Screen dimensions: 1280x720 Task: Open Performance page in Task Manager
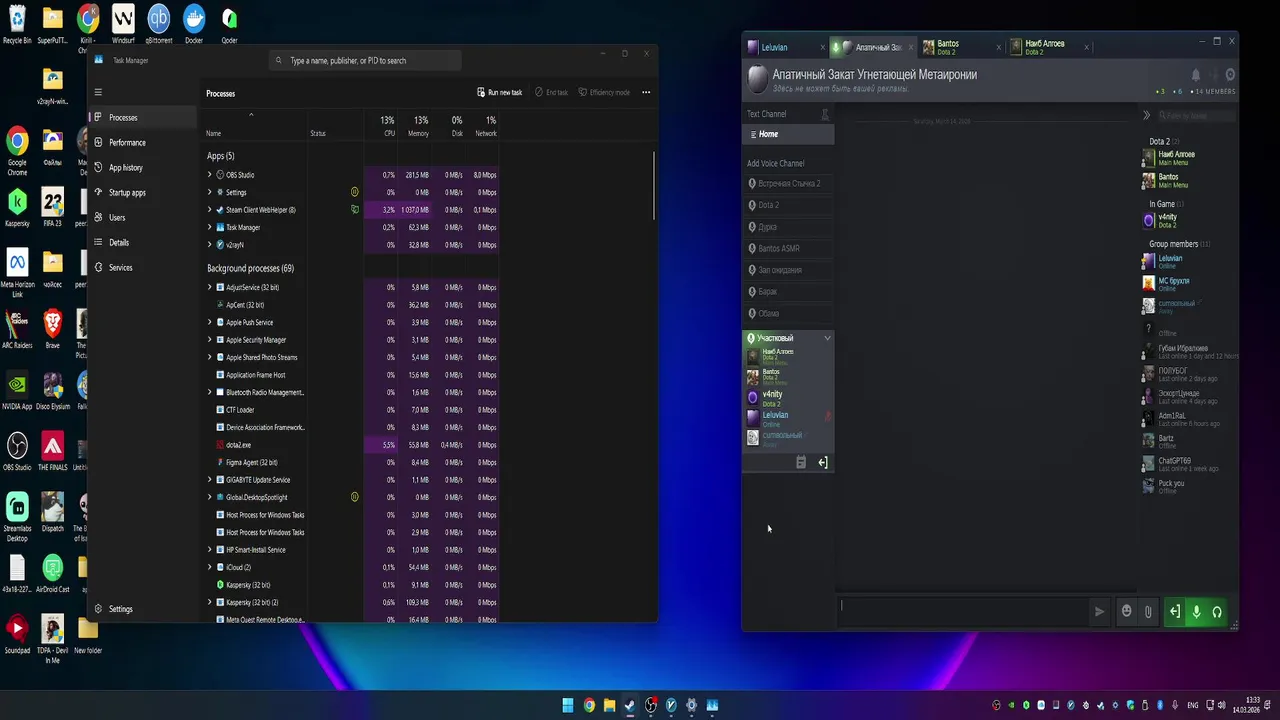143,142
